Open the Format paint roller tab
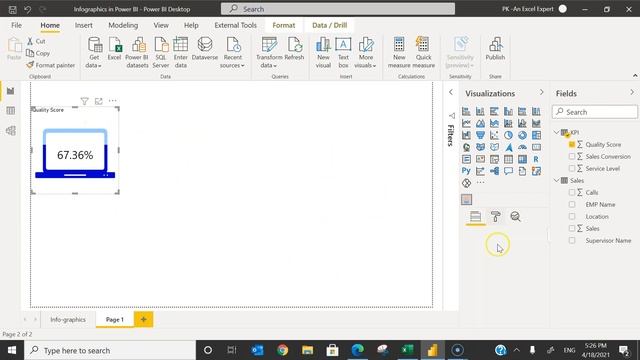The width and height of the screenshot is (640, 360). [x=496, y=217]
